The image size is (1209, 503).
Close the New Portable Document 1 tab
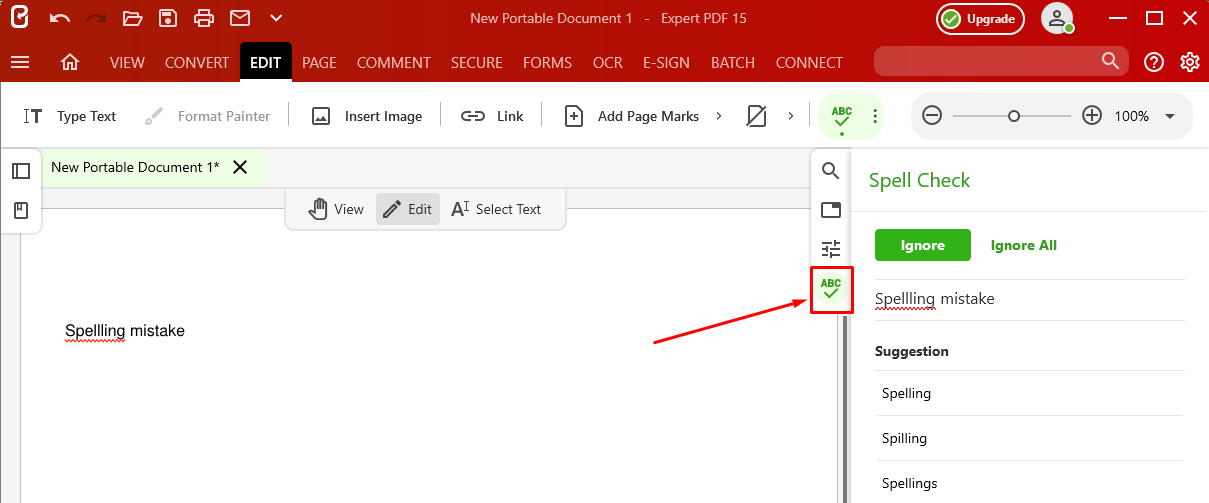pyautogui.click(x=240, y=167)
